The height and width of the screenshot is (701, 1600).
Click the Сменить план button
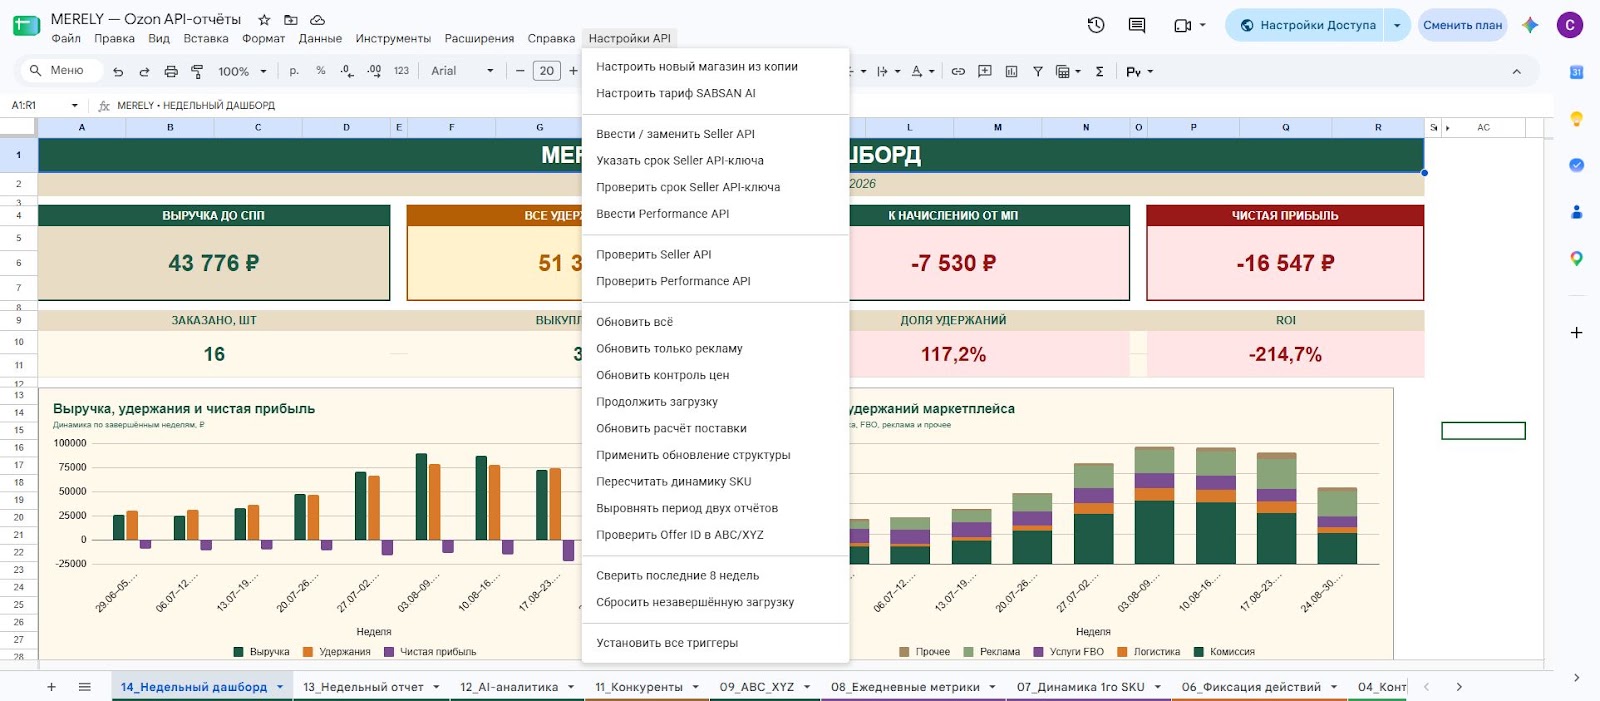point(1462,25)
